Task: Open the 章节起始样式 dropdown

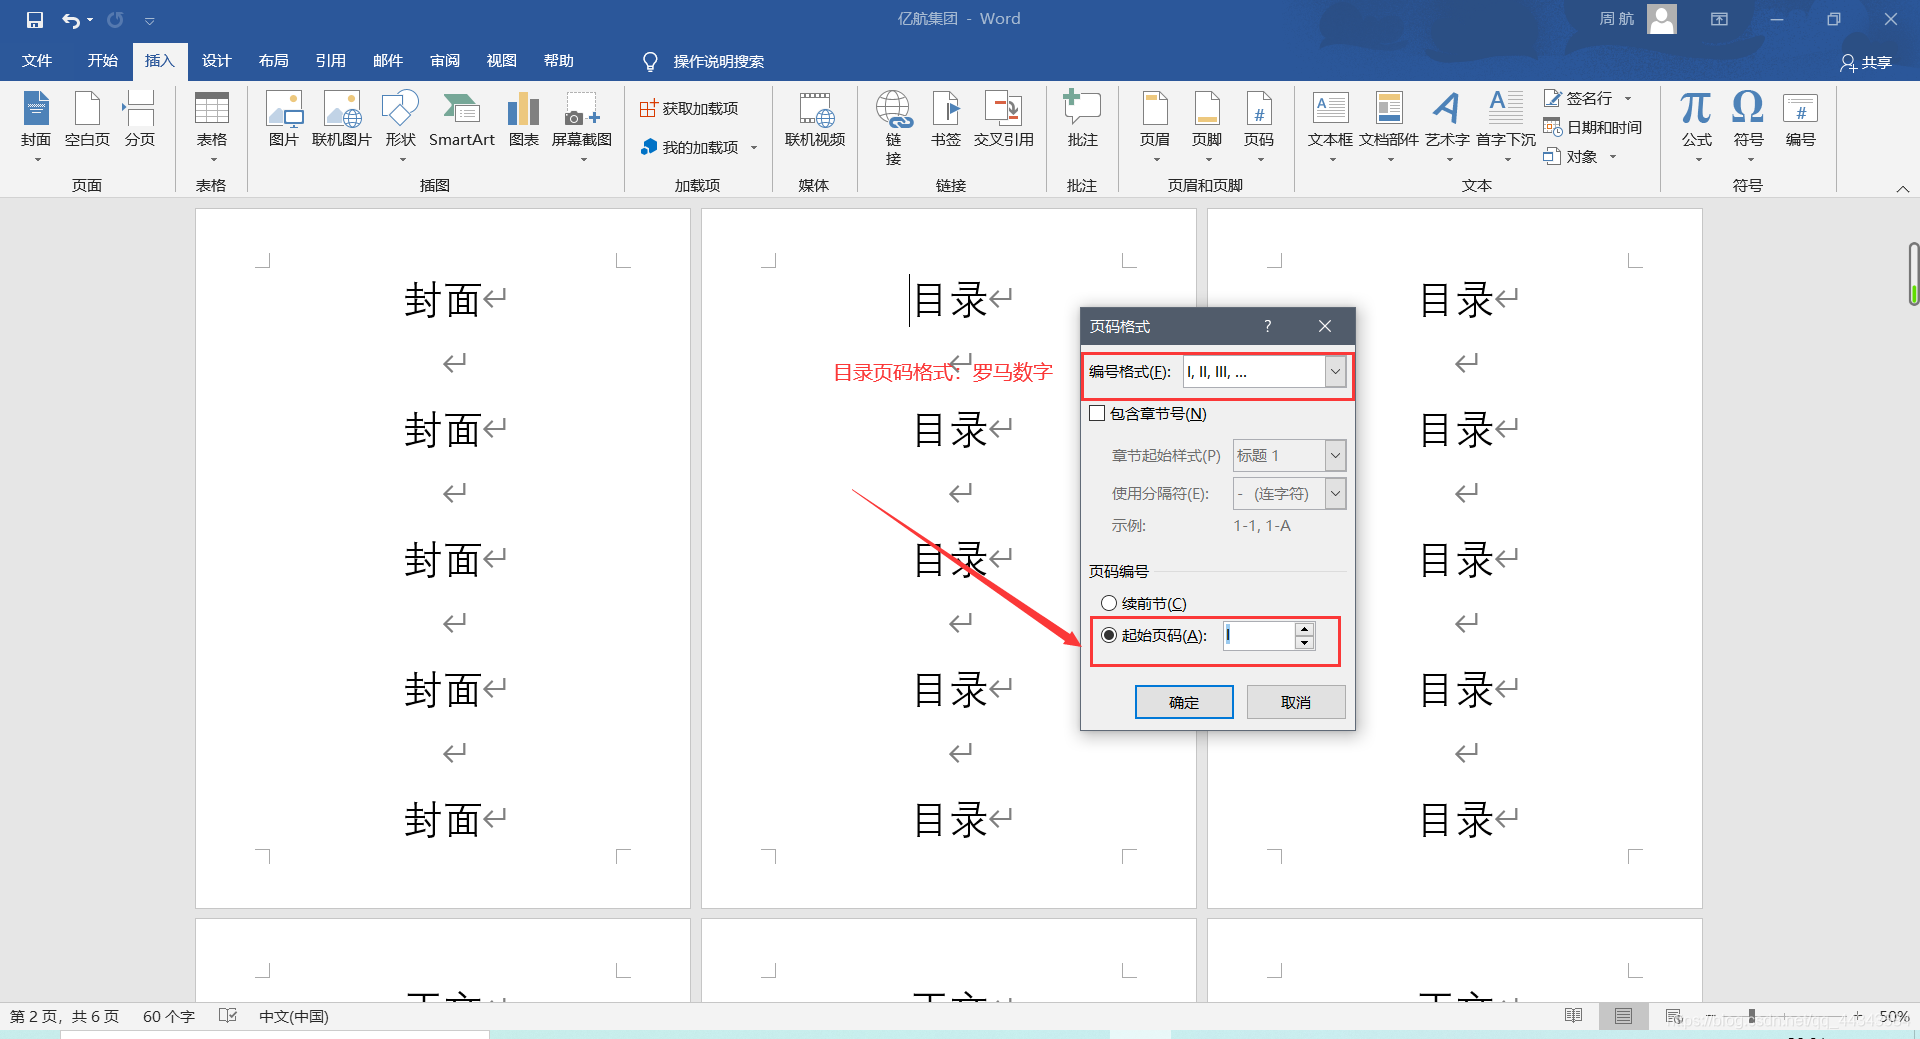Action: (x=1335, y=455)
